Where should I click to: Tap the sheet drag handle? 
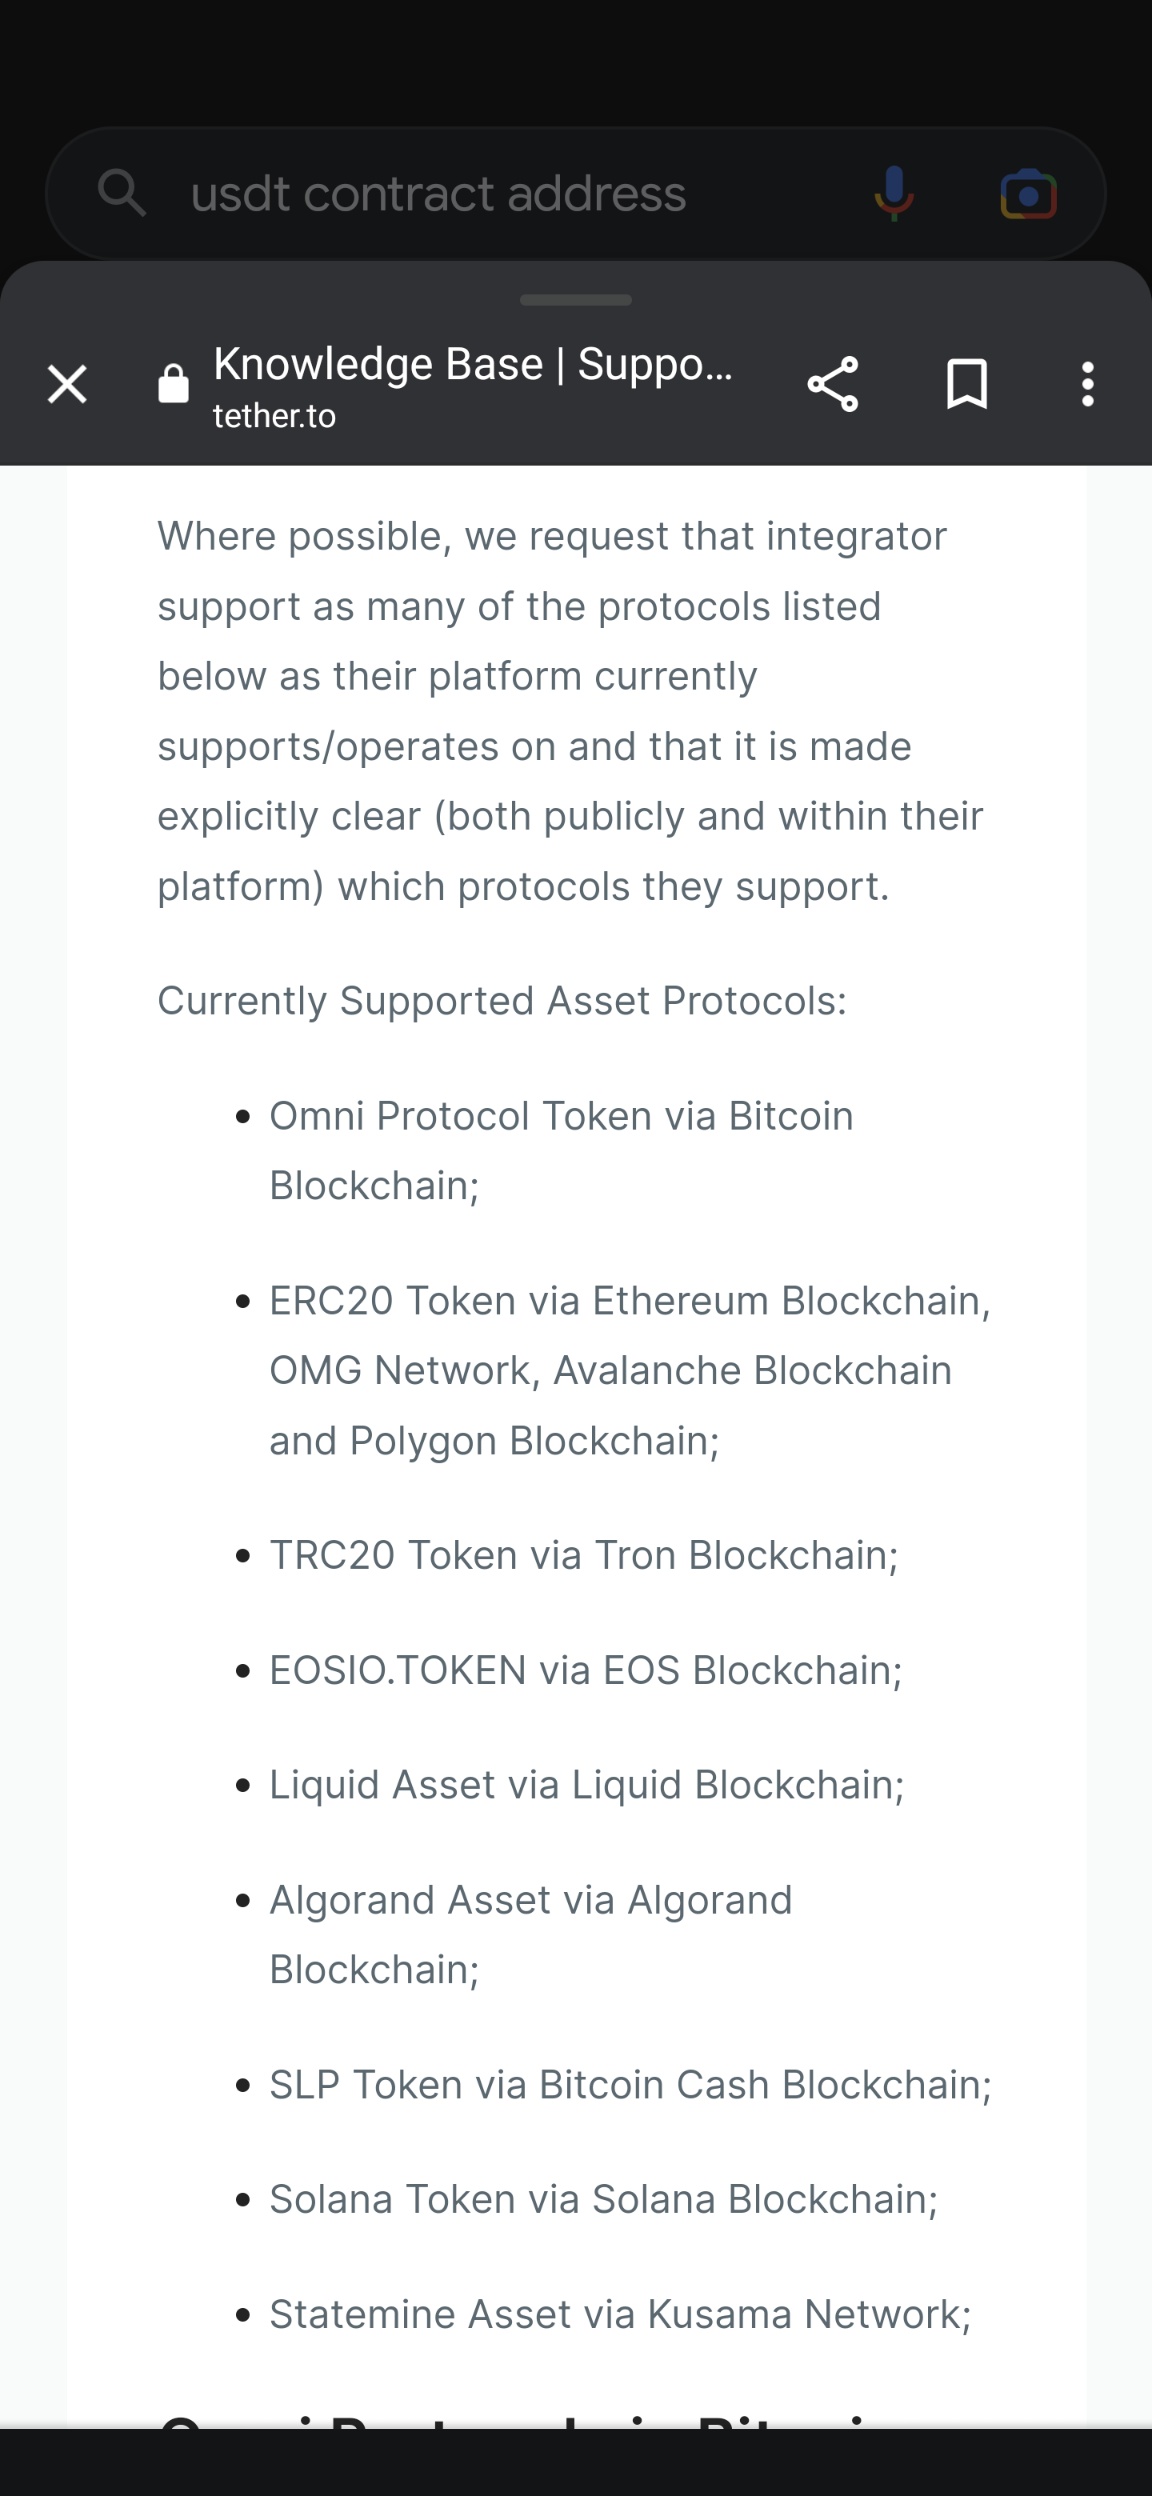tap(576, 300)
